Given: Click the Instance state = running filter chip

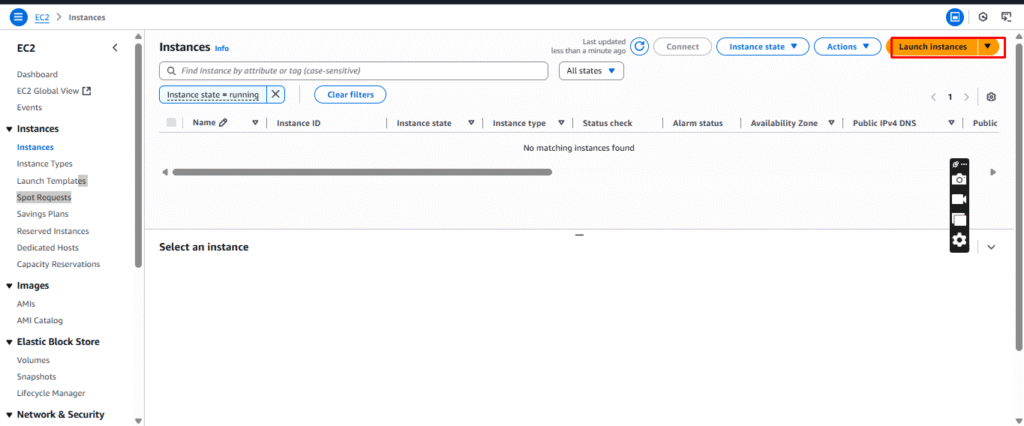Looking at the screenshot, I should click(213, 95).
